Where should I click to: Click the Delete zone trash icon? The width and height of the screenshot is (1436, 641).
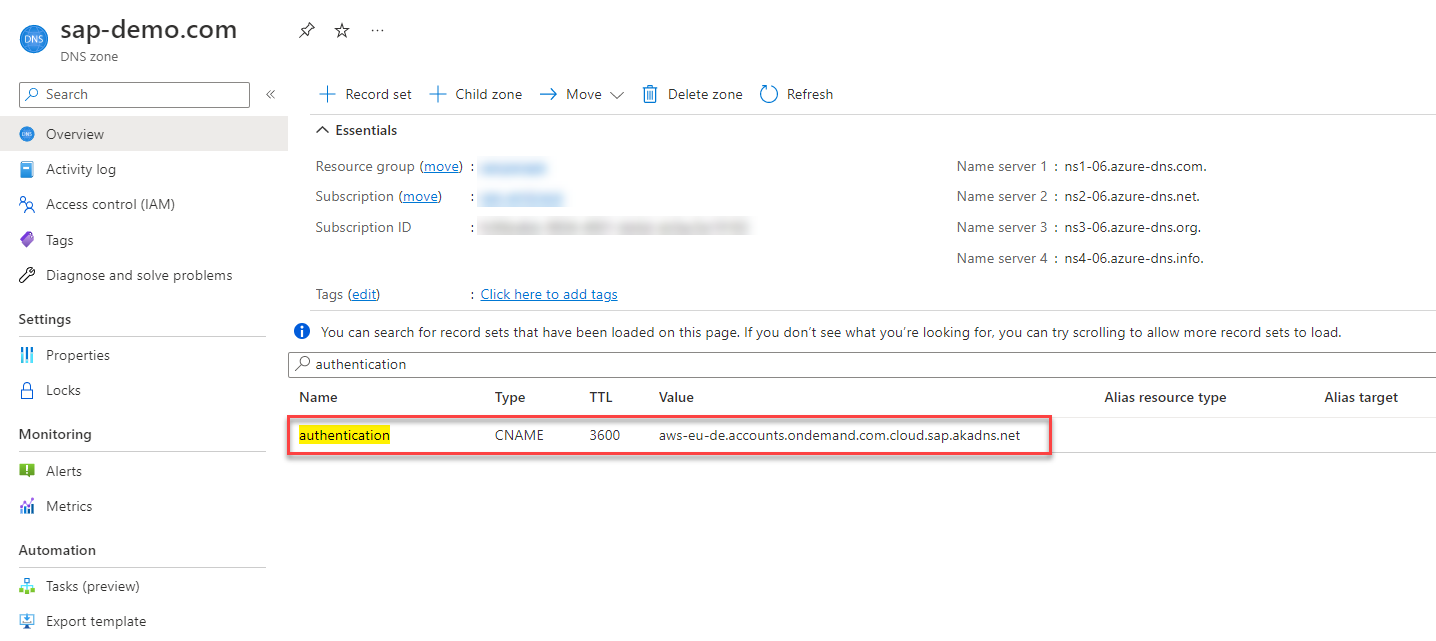(x=650, y=94)
